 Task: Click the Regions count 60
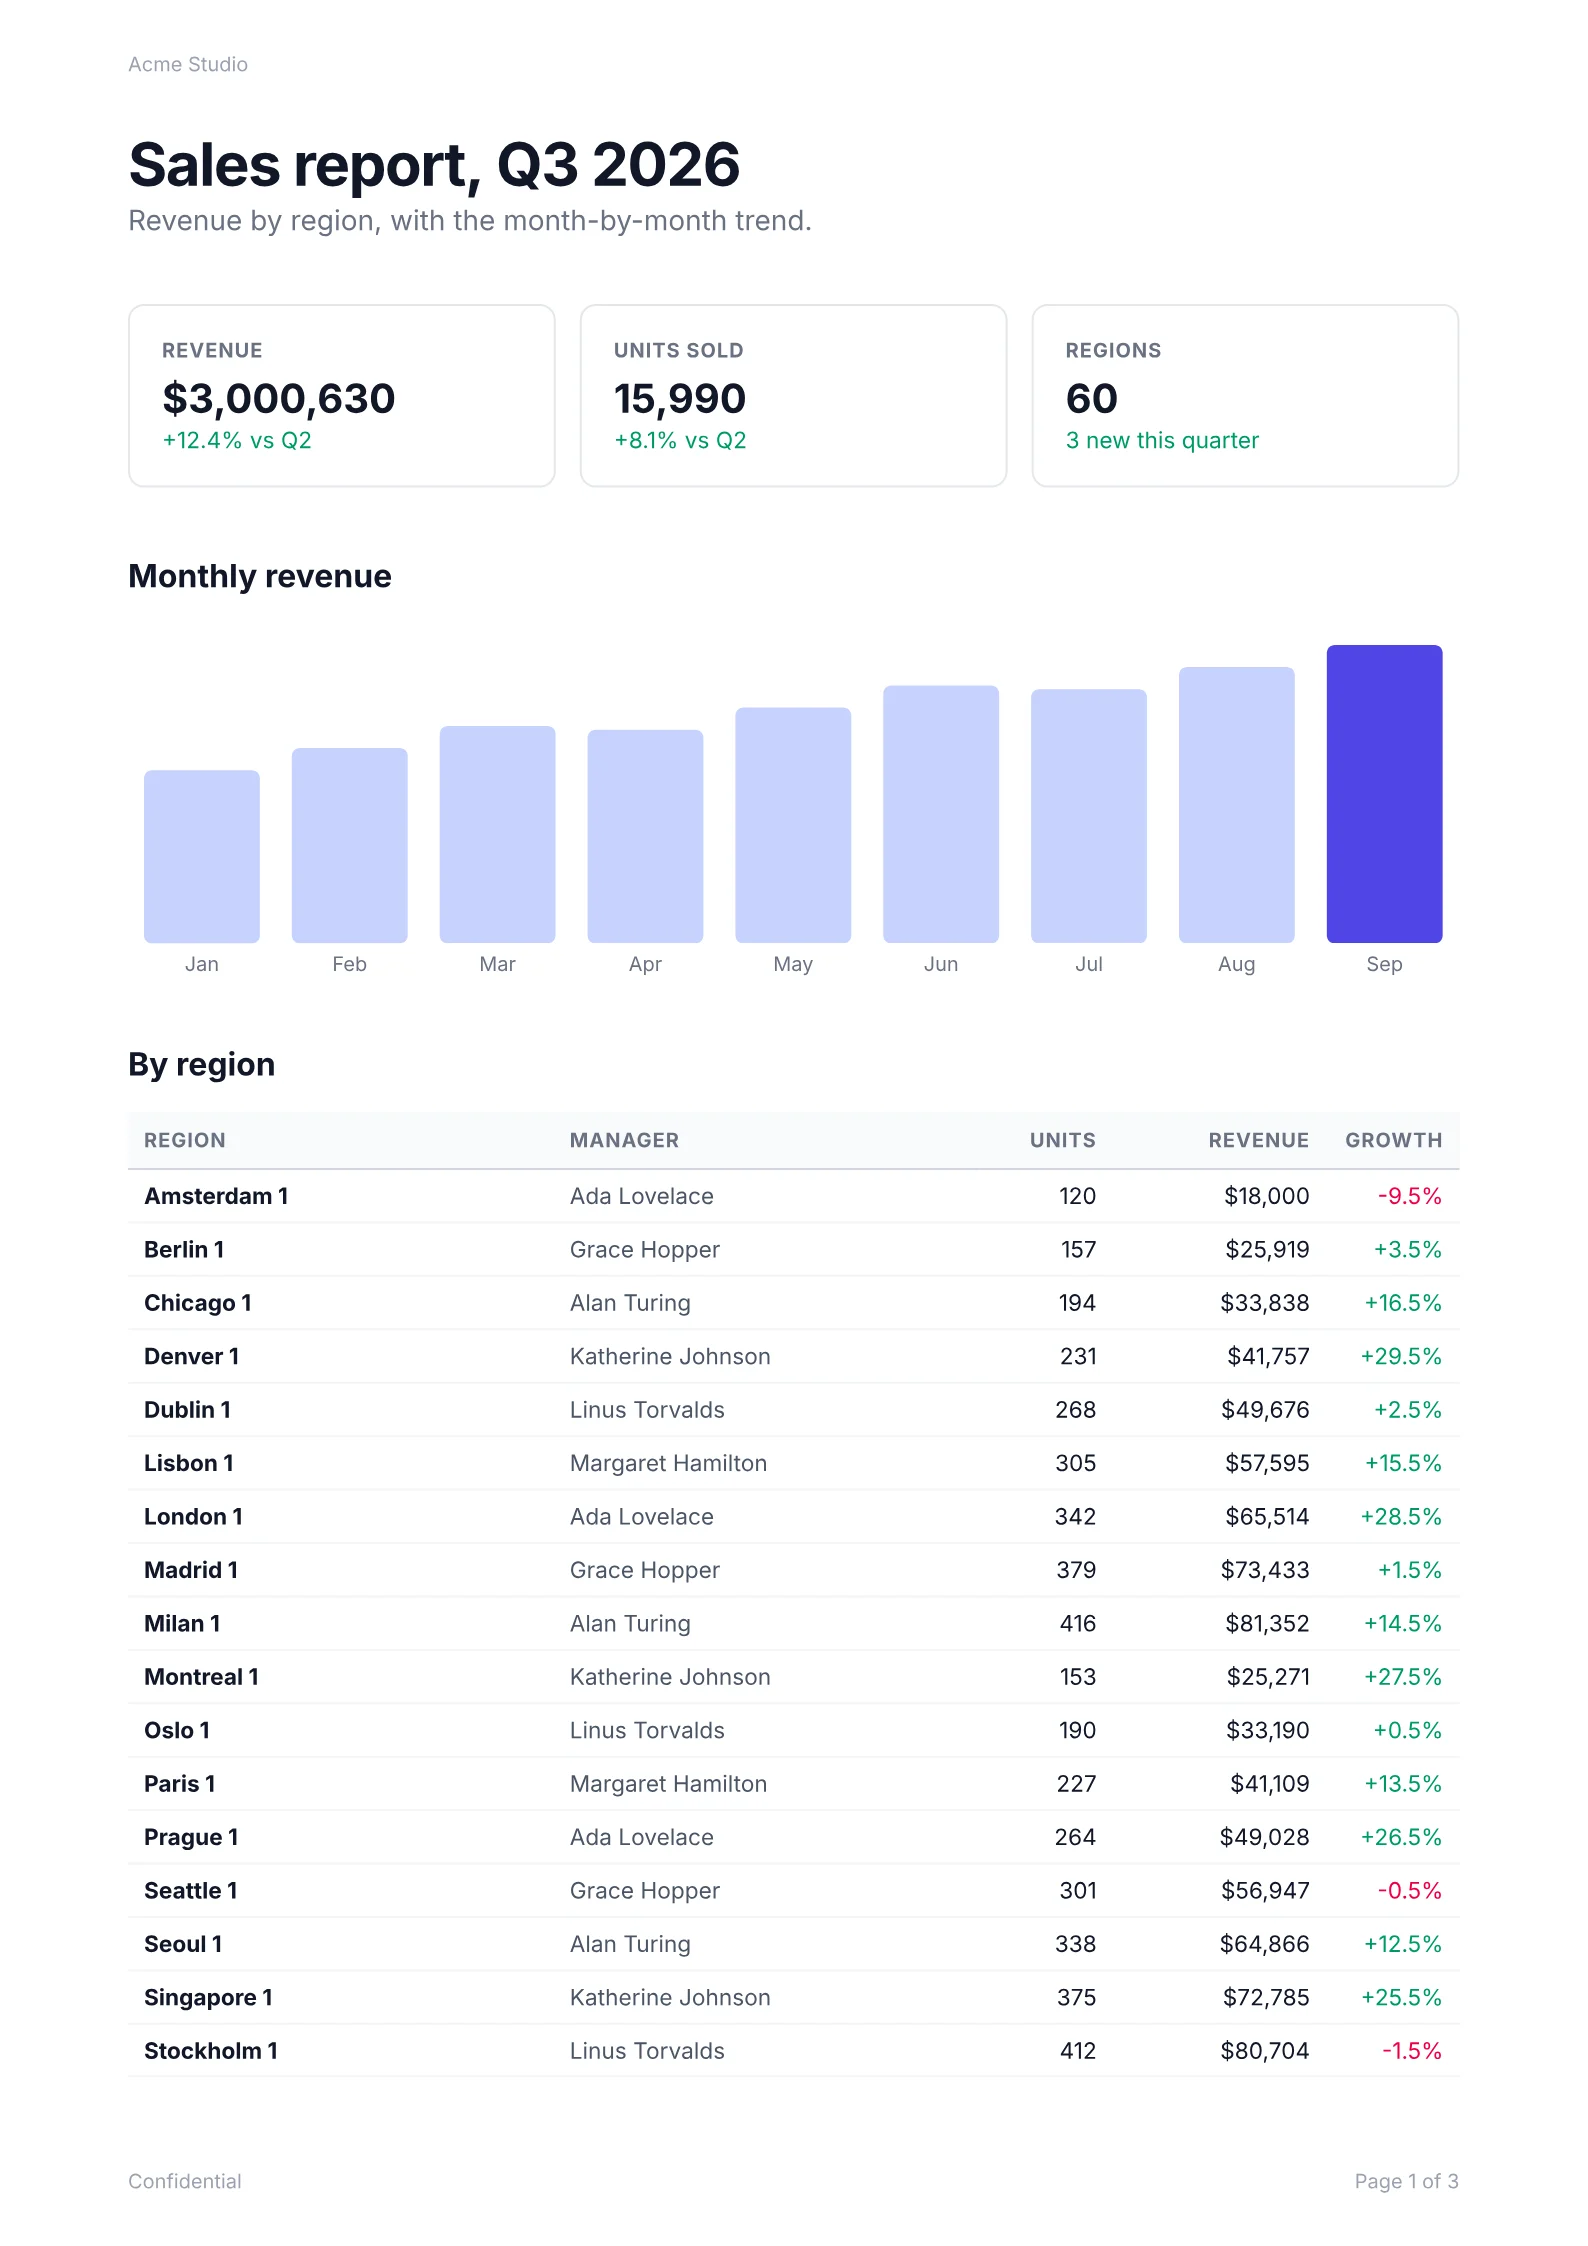(1092, 398)
